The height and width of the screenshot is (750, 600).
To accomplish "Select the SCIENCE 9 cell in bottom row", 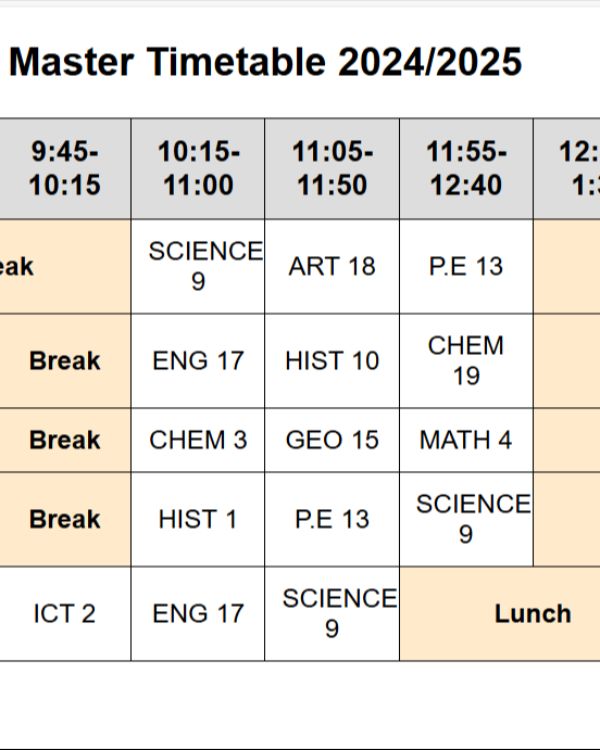I will [332, 614].
